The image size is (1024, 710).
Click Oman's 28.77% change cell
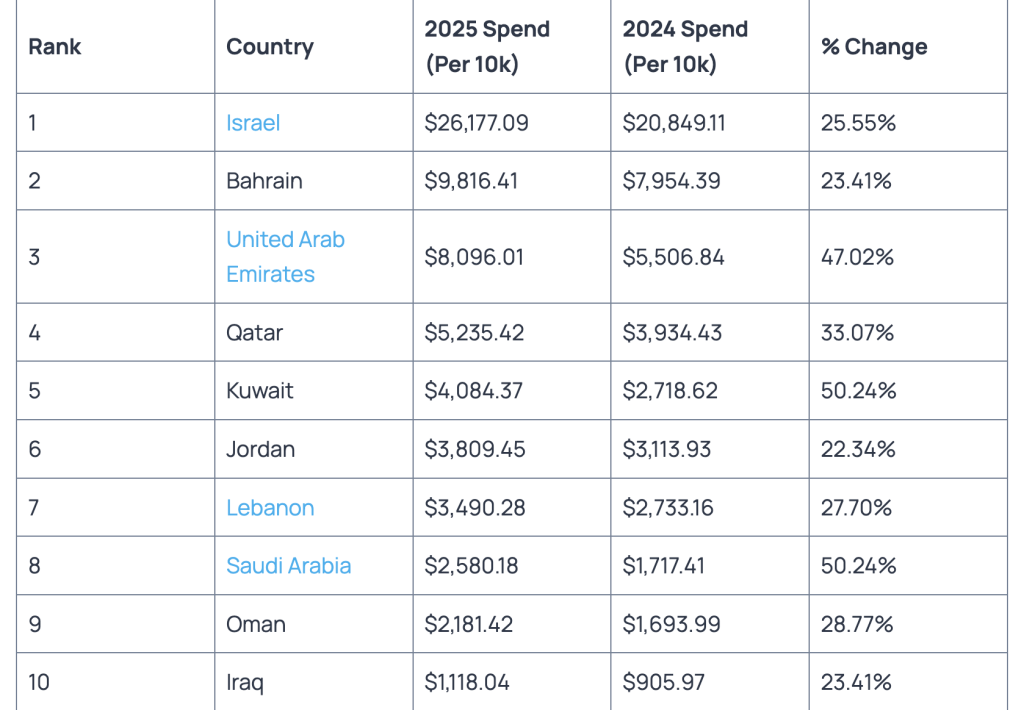coord(857,624)
